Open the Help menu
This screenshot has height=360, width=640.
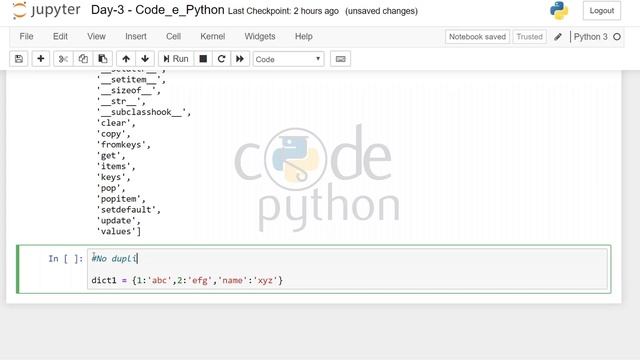pos(304,36)
